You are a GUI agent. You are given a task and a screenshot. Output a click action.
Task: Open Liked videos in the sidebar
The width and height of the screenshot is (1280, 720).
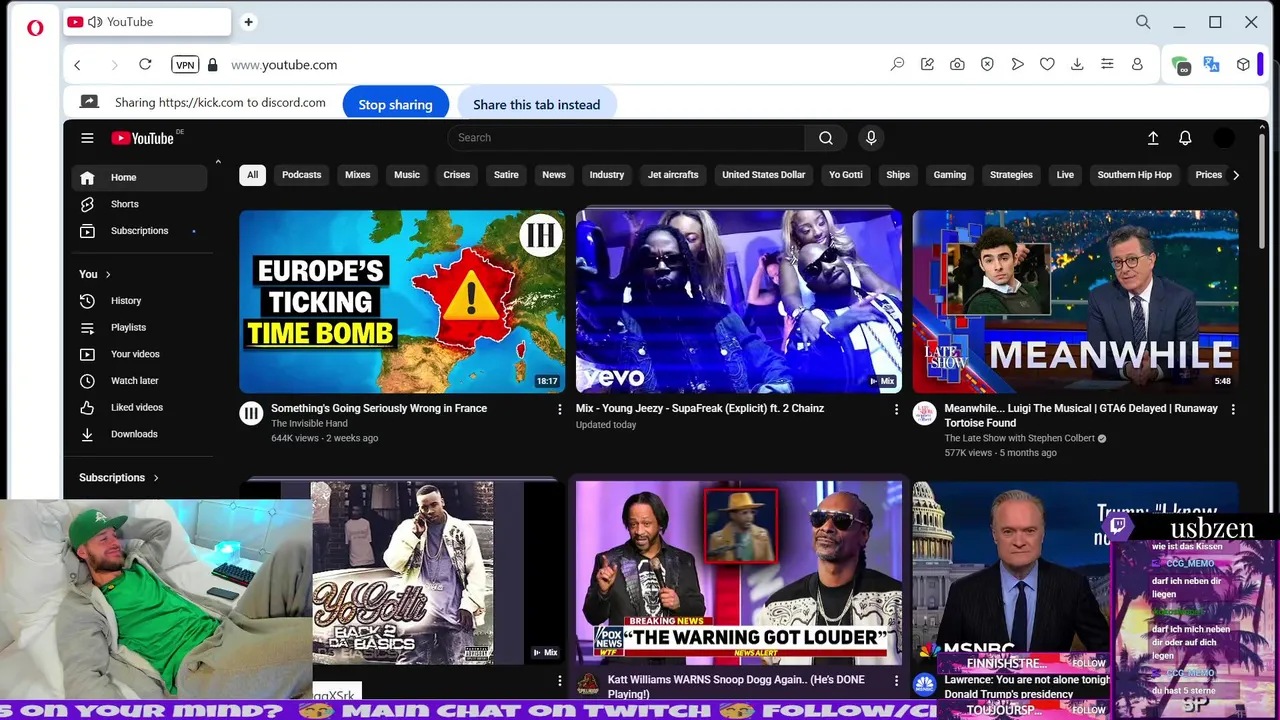(x=139, y=407)
